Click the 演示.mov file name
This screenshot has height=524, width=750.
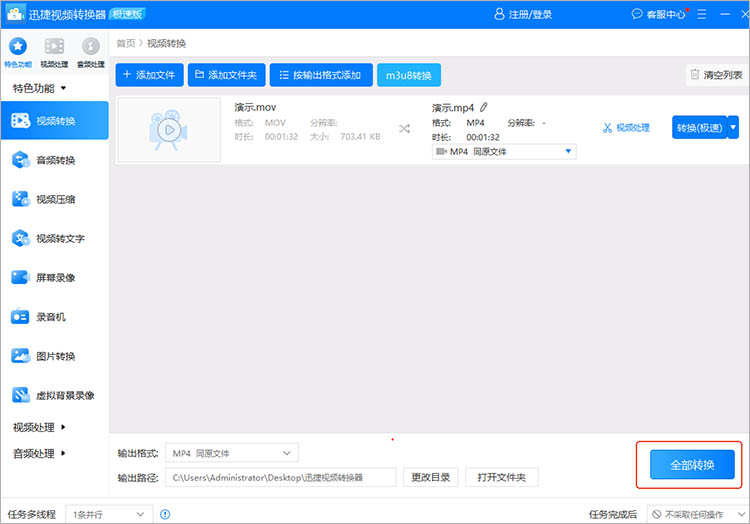click(255, 107)
